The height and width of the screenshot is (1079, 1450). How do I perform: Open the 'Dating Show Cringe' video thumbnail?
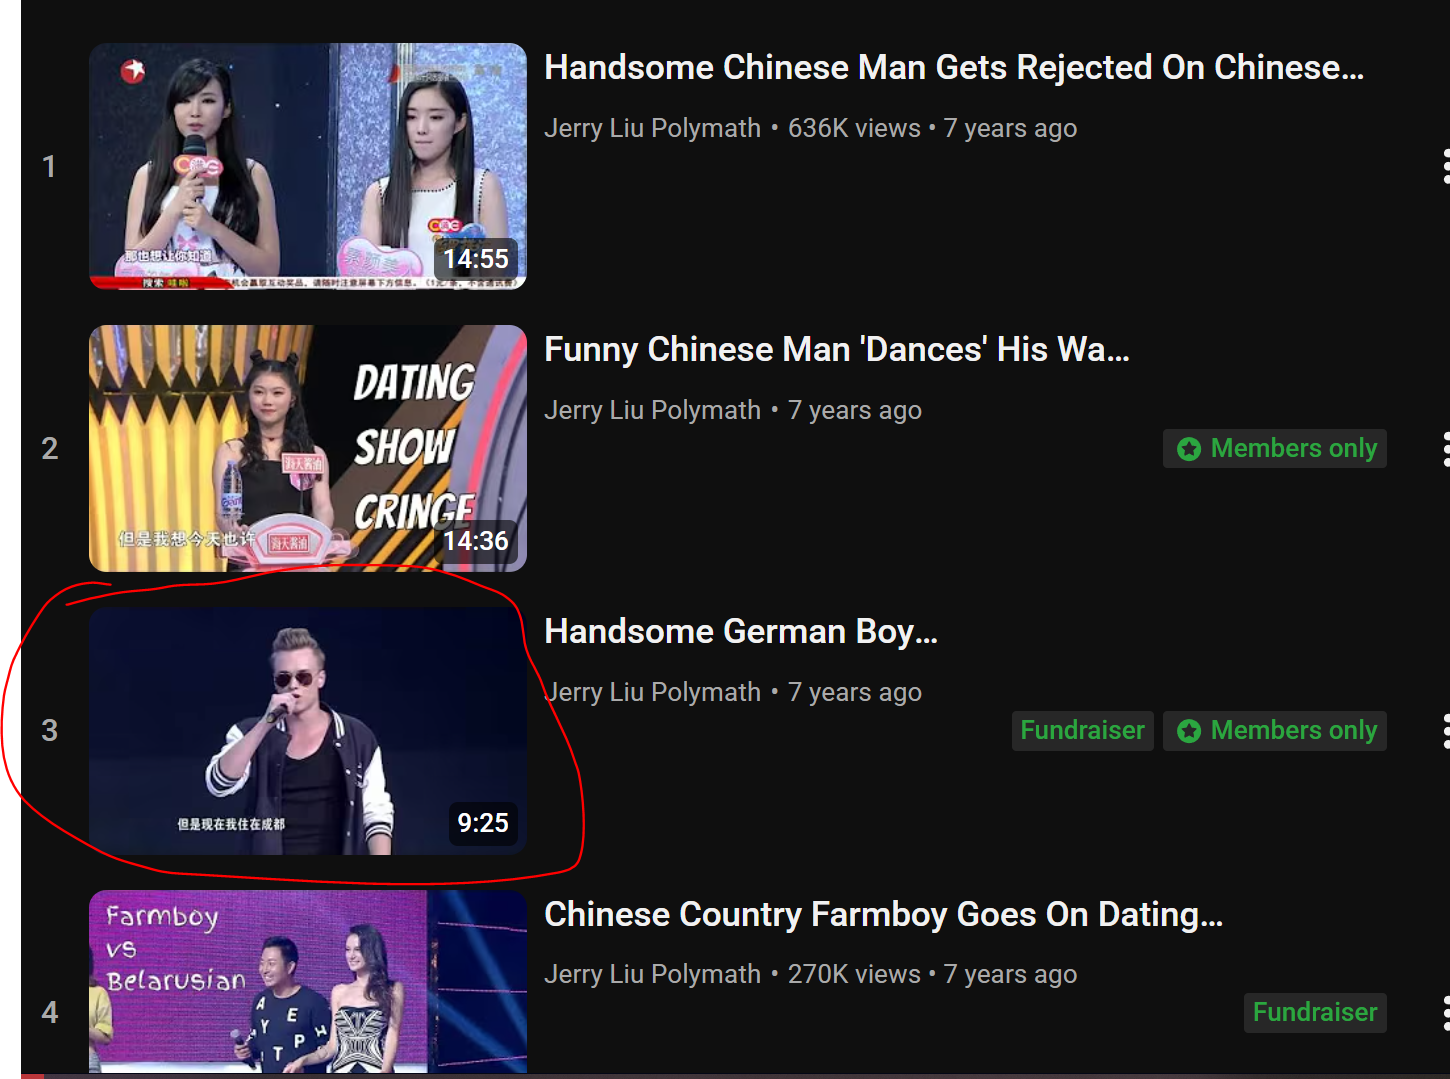[x=308, y=448]
